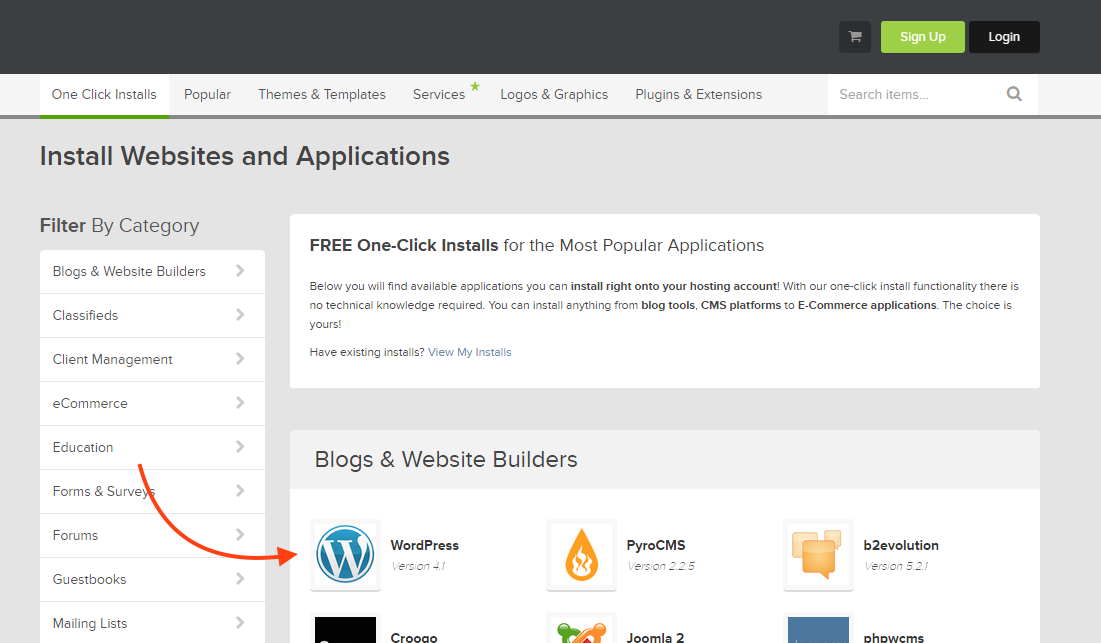Click the WordPress Version 4.1 text
Screen dimensions: 1101x643
418,566
